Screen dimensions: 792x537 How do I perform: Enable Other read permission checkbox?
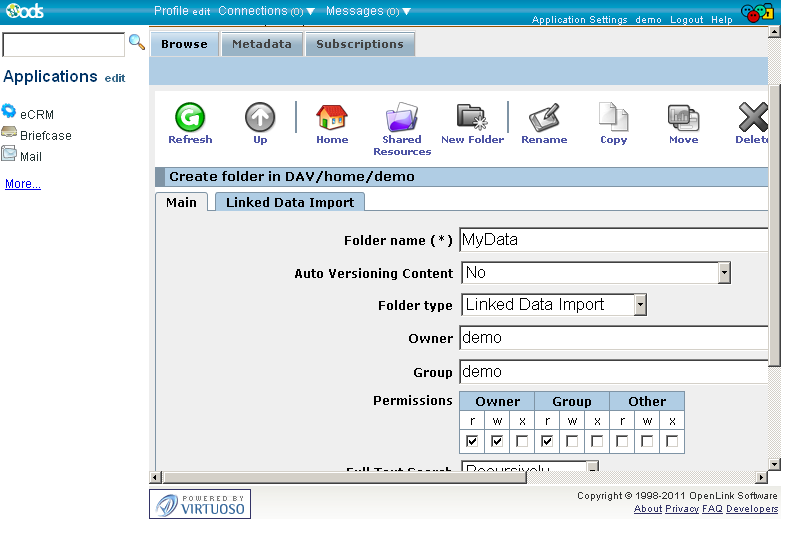(x=622, y=441)
